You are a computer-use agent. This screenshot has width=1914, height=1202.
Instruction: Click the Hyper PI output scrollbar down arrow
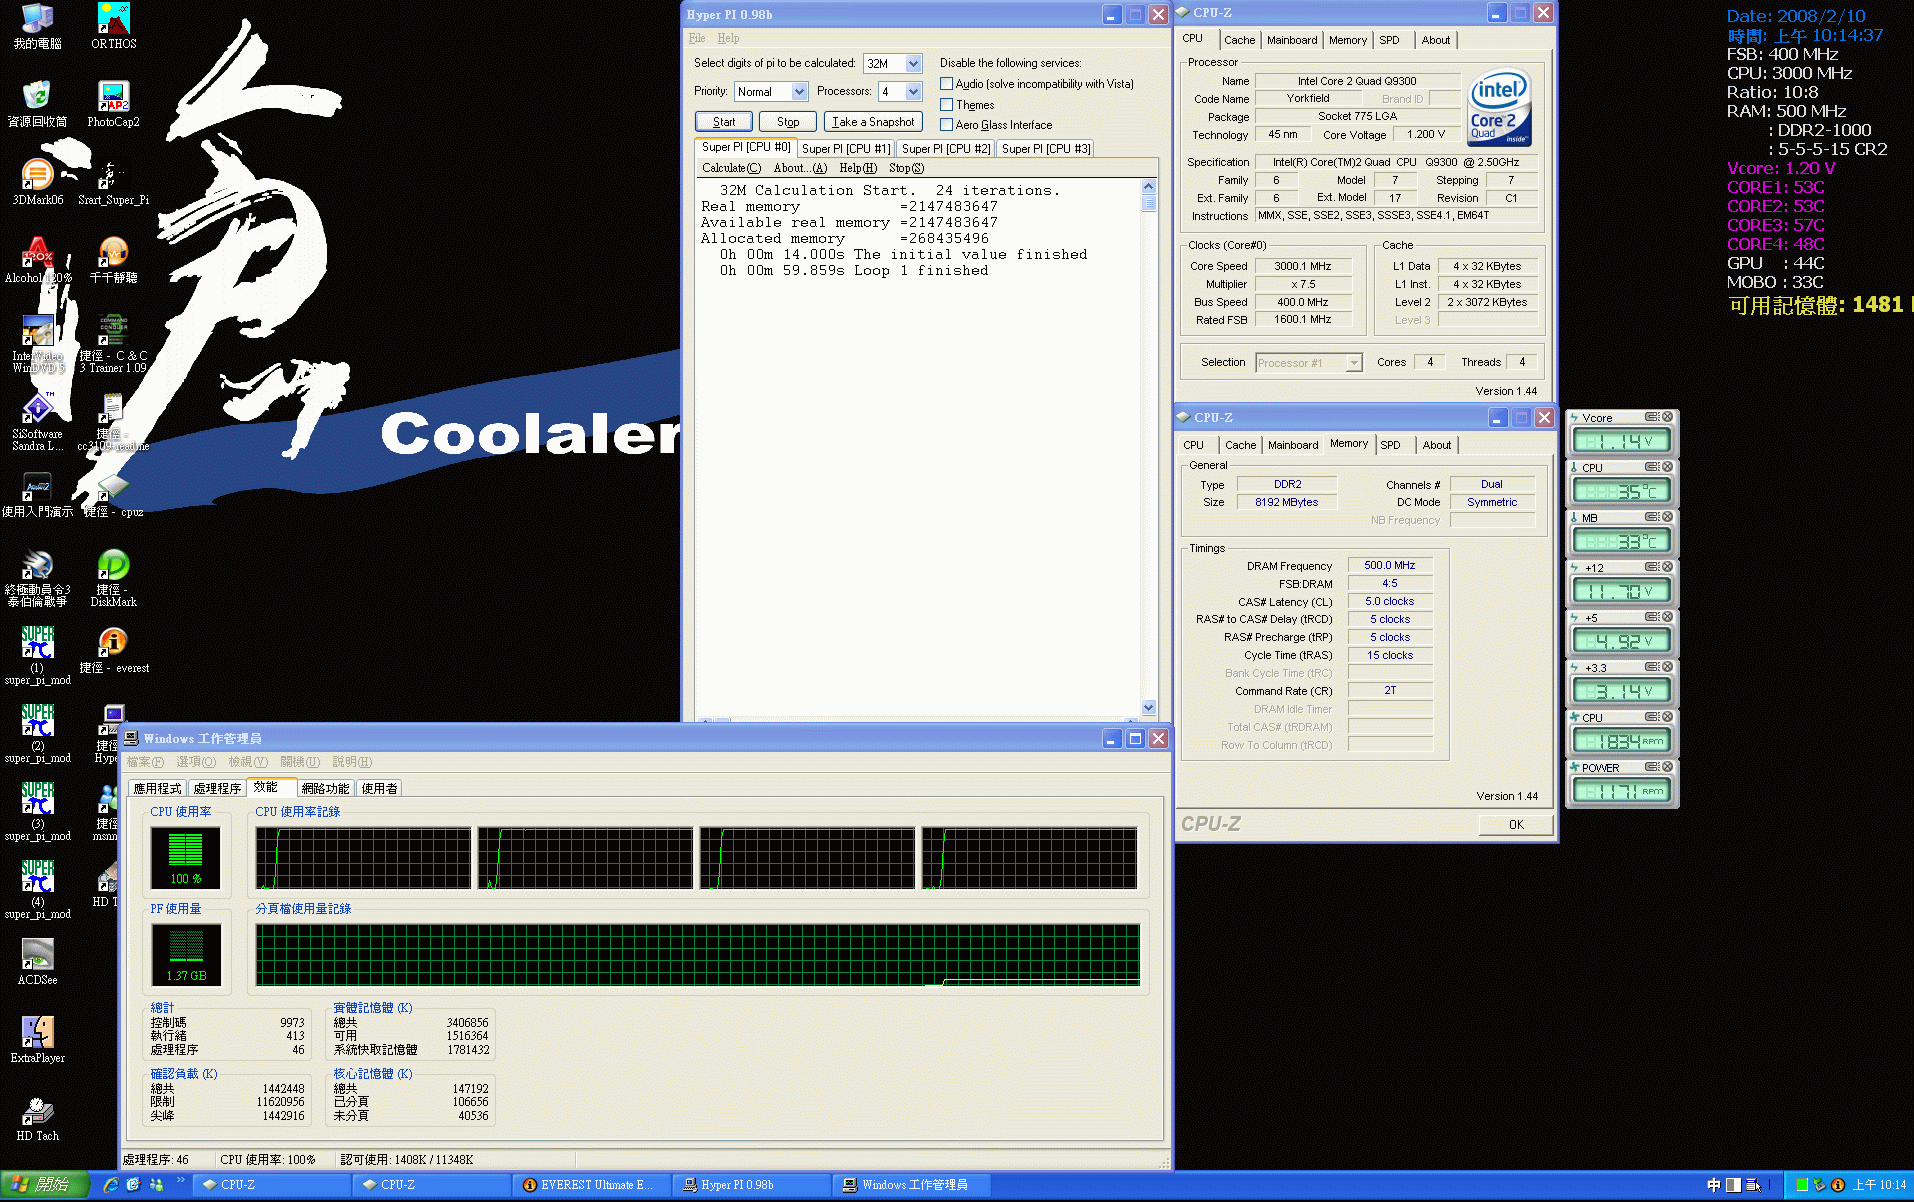click(1148, 707)
